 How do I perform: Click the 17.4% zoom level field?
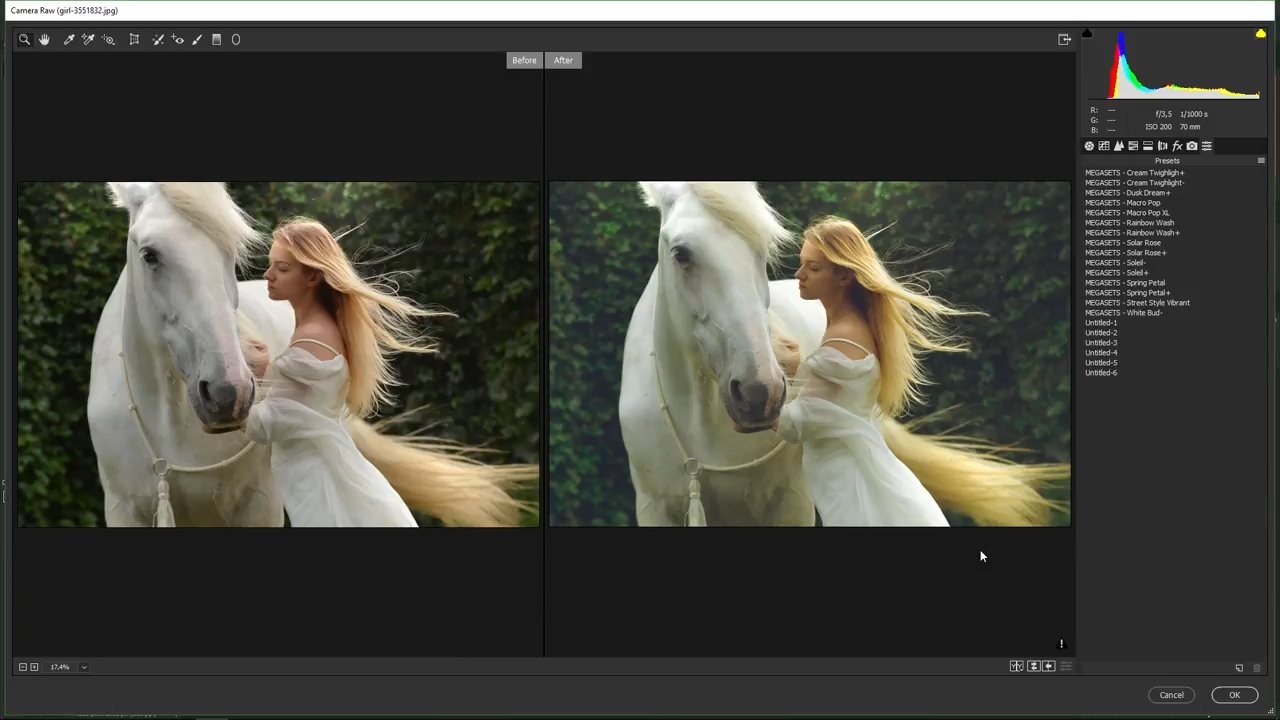60,667
